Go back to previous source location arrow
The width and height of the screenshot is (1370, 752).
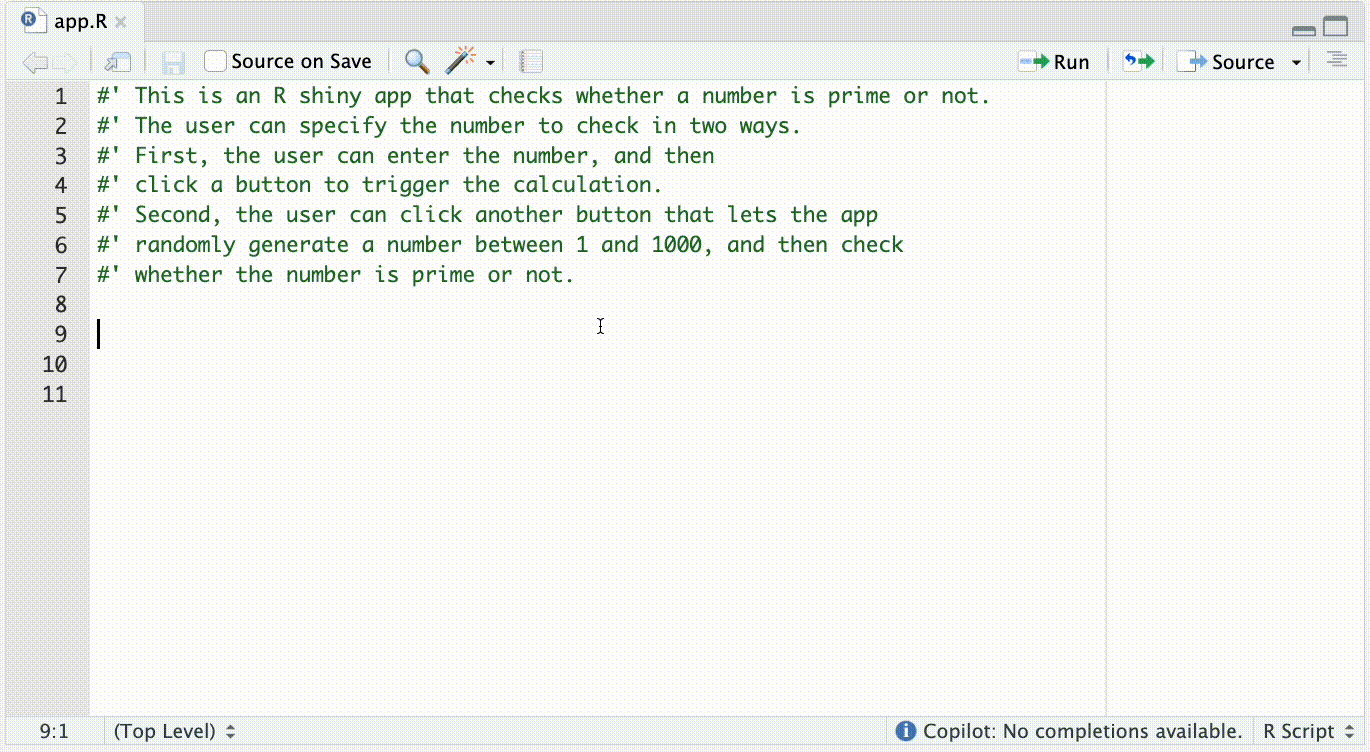(35, 62)
